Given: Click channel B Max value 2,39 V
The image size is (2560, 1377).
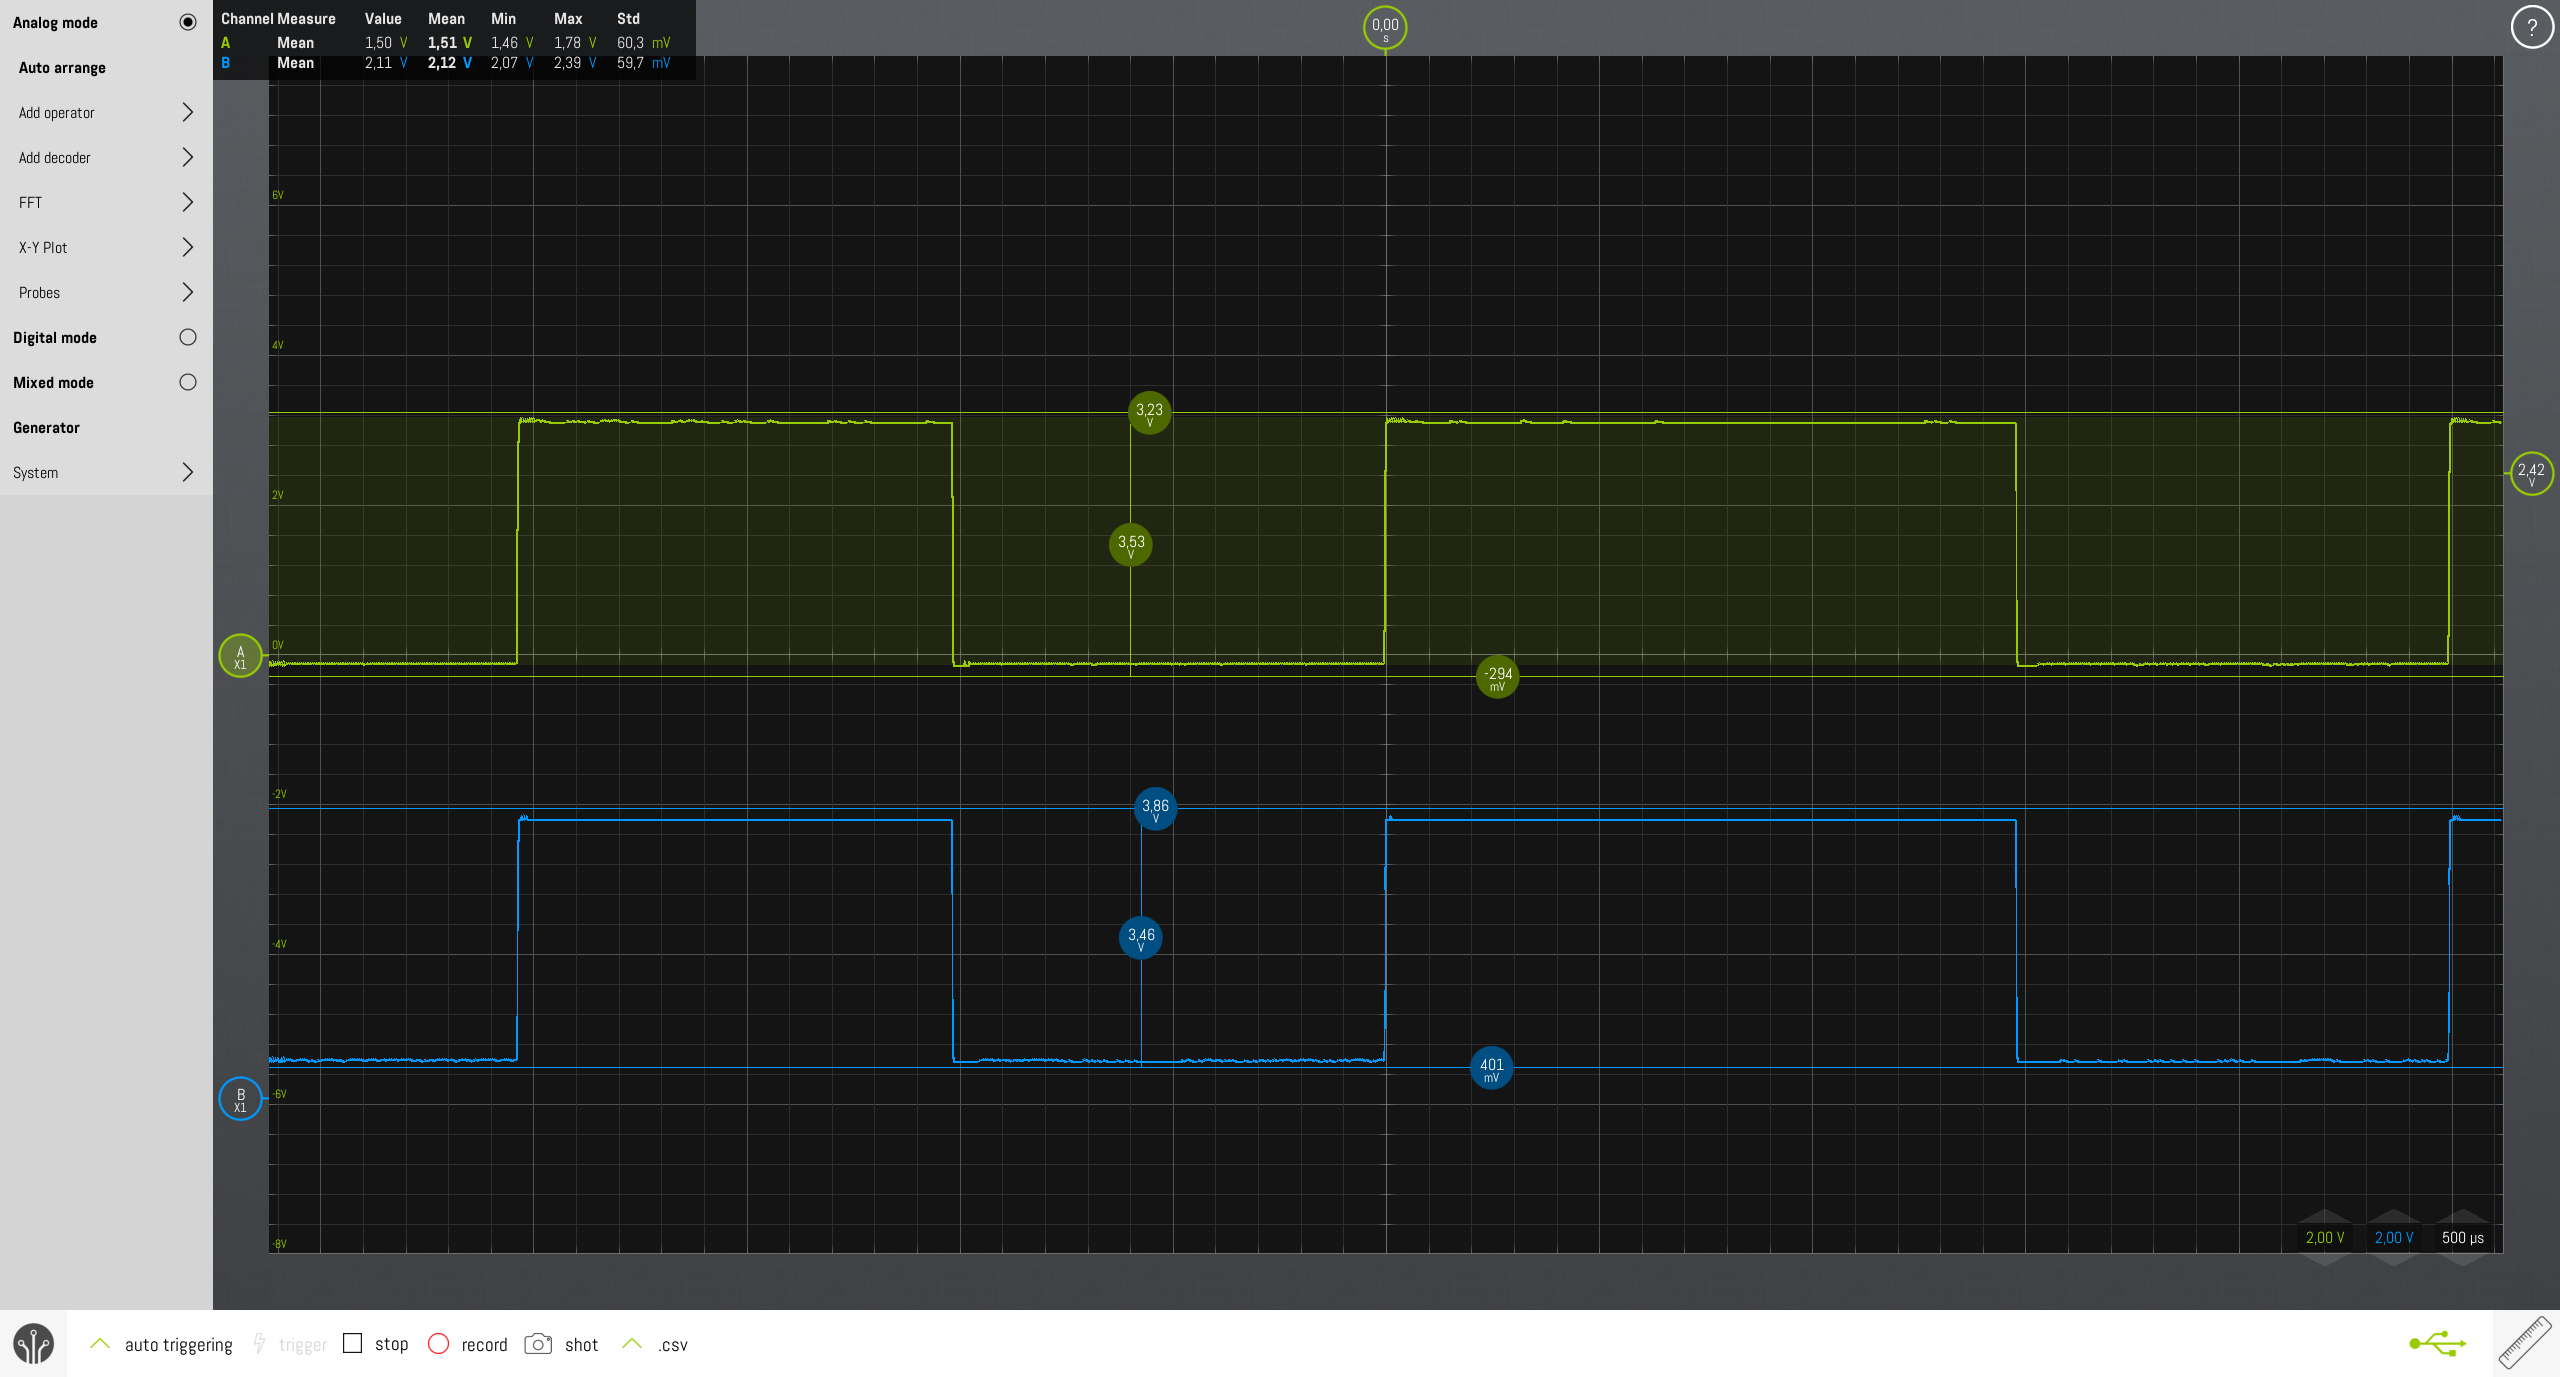Looking at the screenshot, I should (575, 63).
